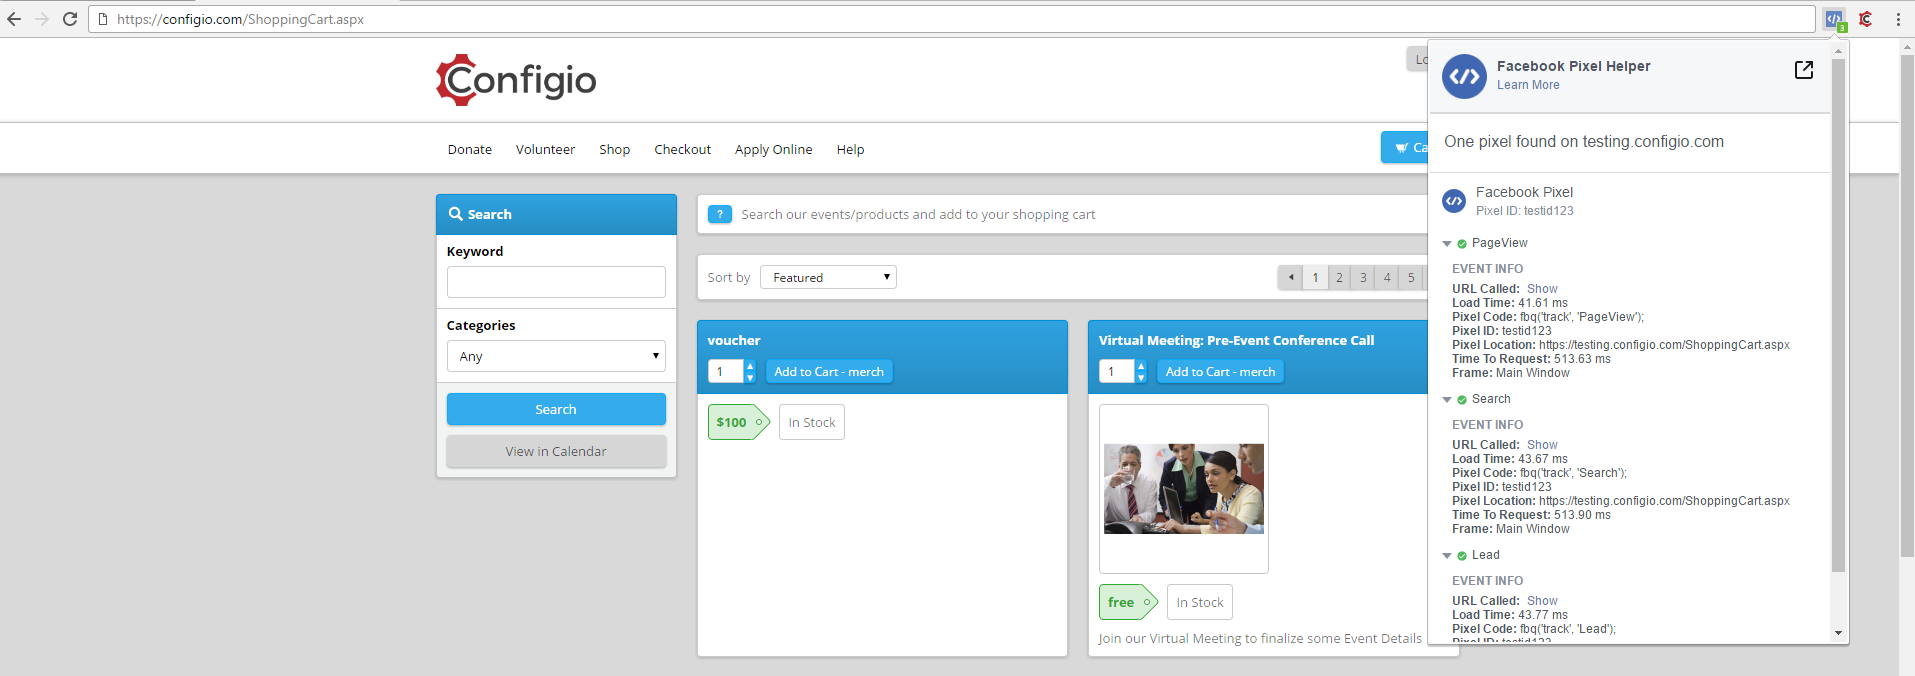
Task: Click the Pixel Helper panel scrollbar
Action: click(1838, 313)
